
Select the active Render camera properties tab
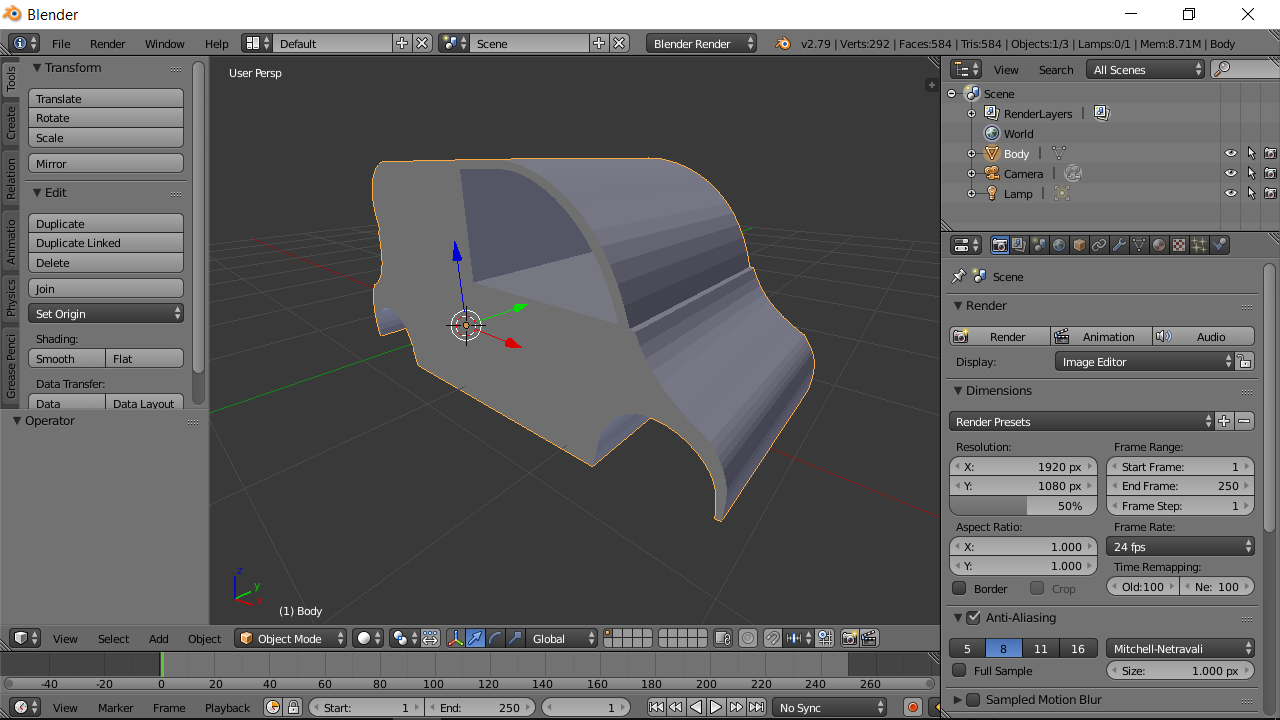pyautogui.click(x=999, y=245)
